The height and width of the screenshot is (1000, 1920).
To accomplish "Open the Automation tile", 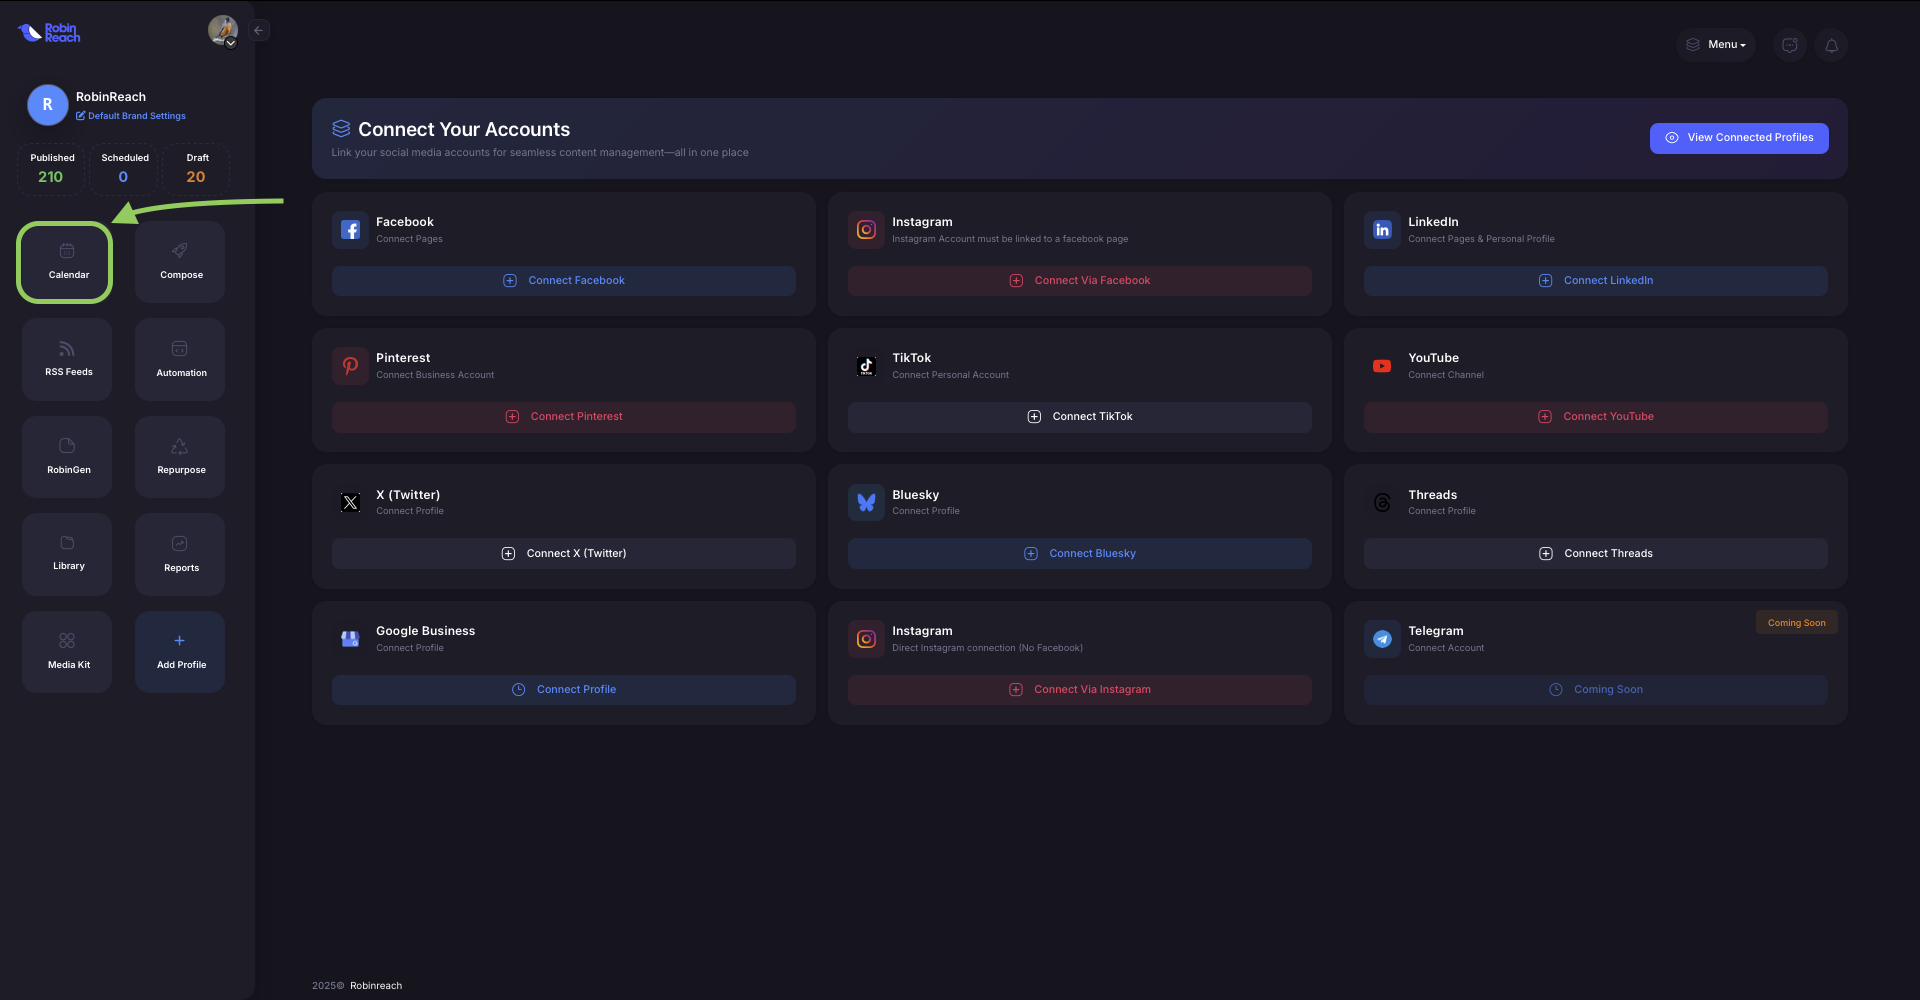I will pyautogui.click(x=180, y=359).
